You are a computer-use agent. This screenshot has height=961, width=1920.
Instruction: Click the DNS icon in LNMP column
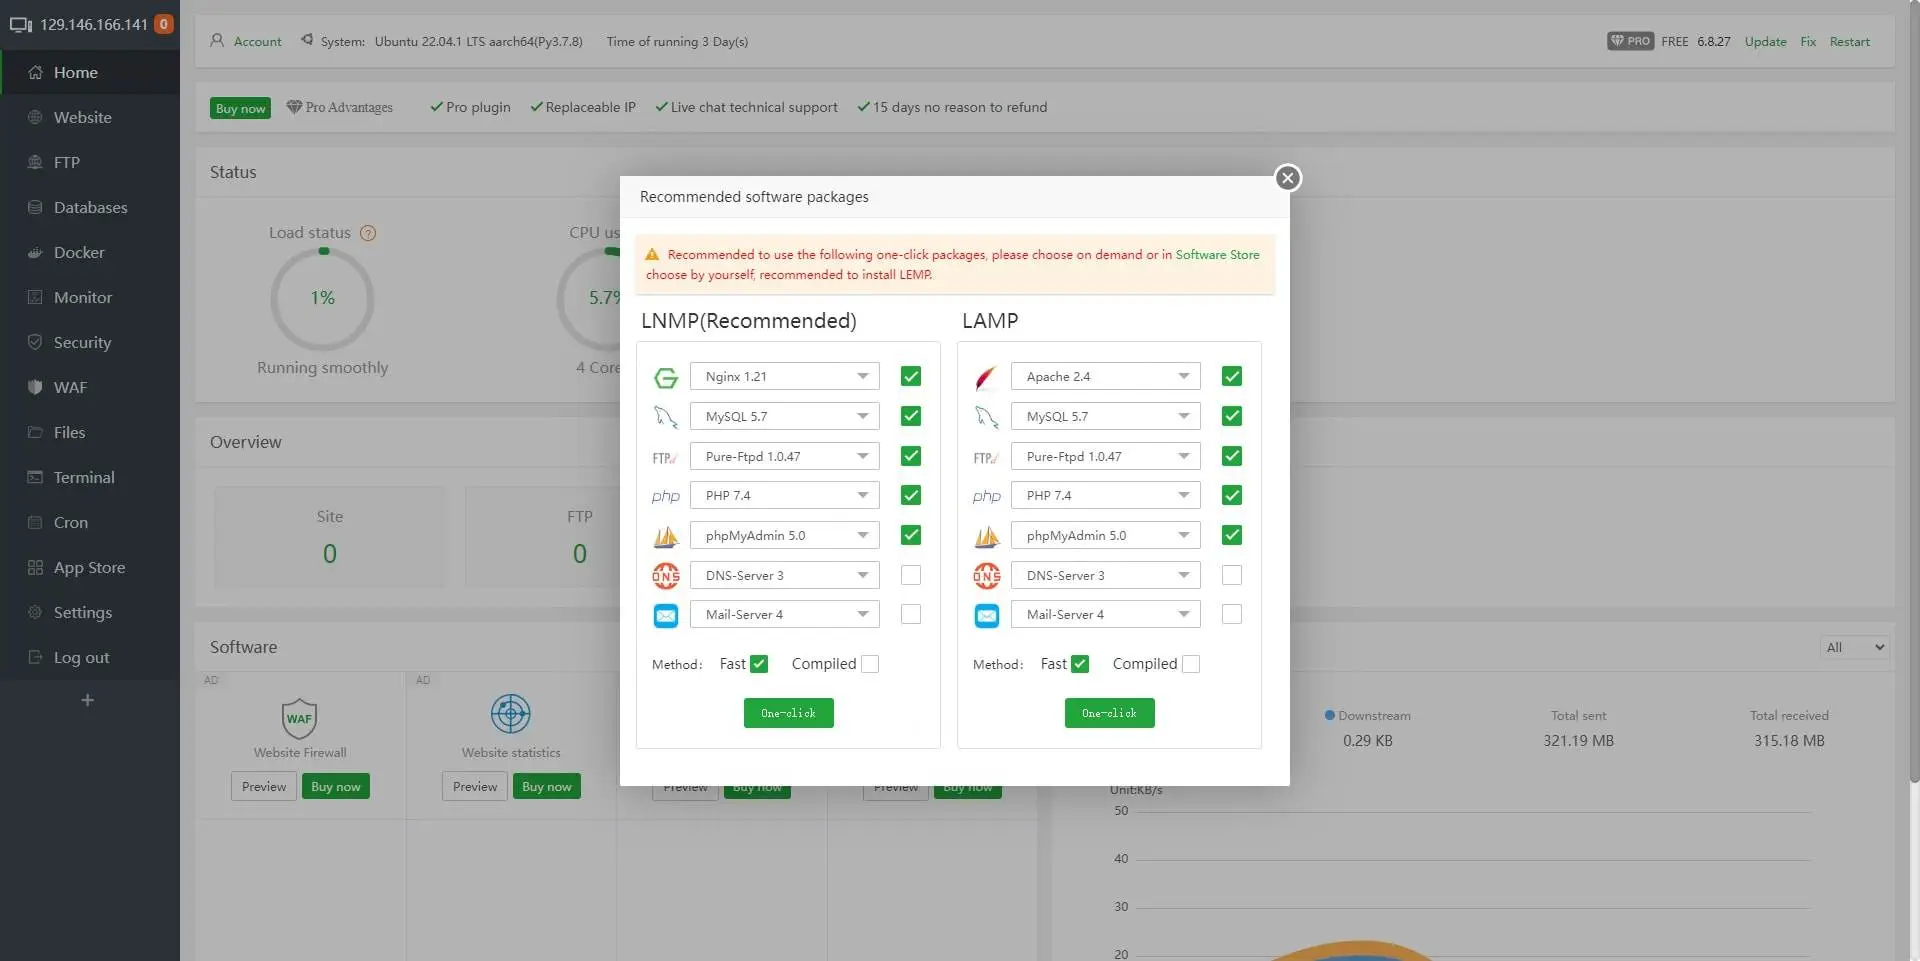(x=666, y=576)
